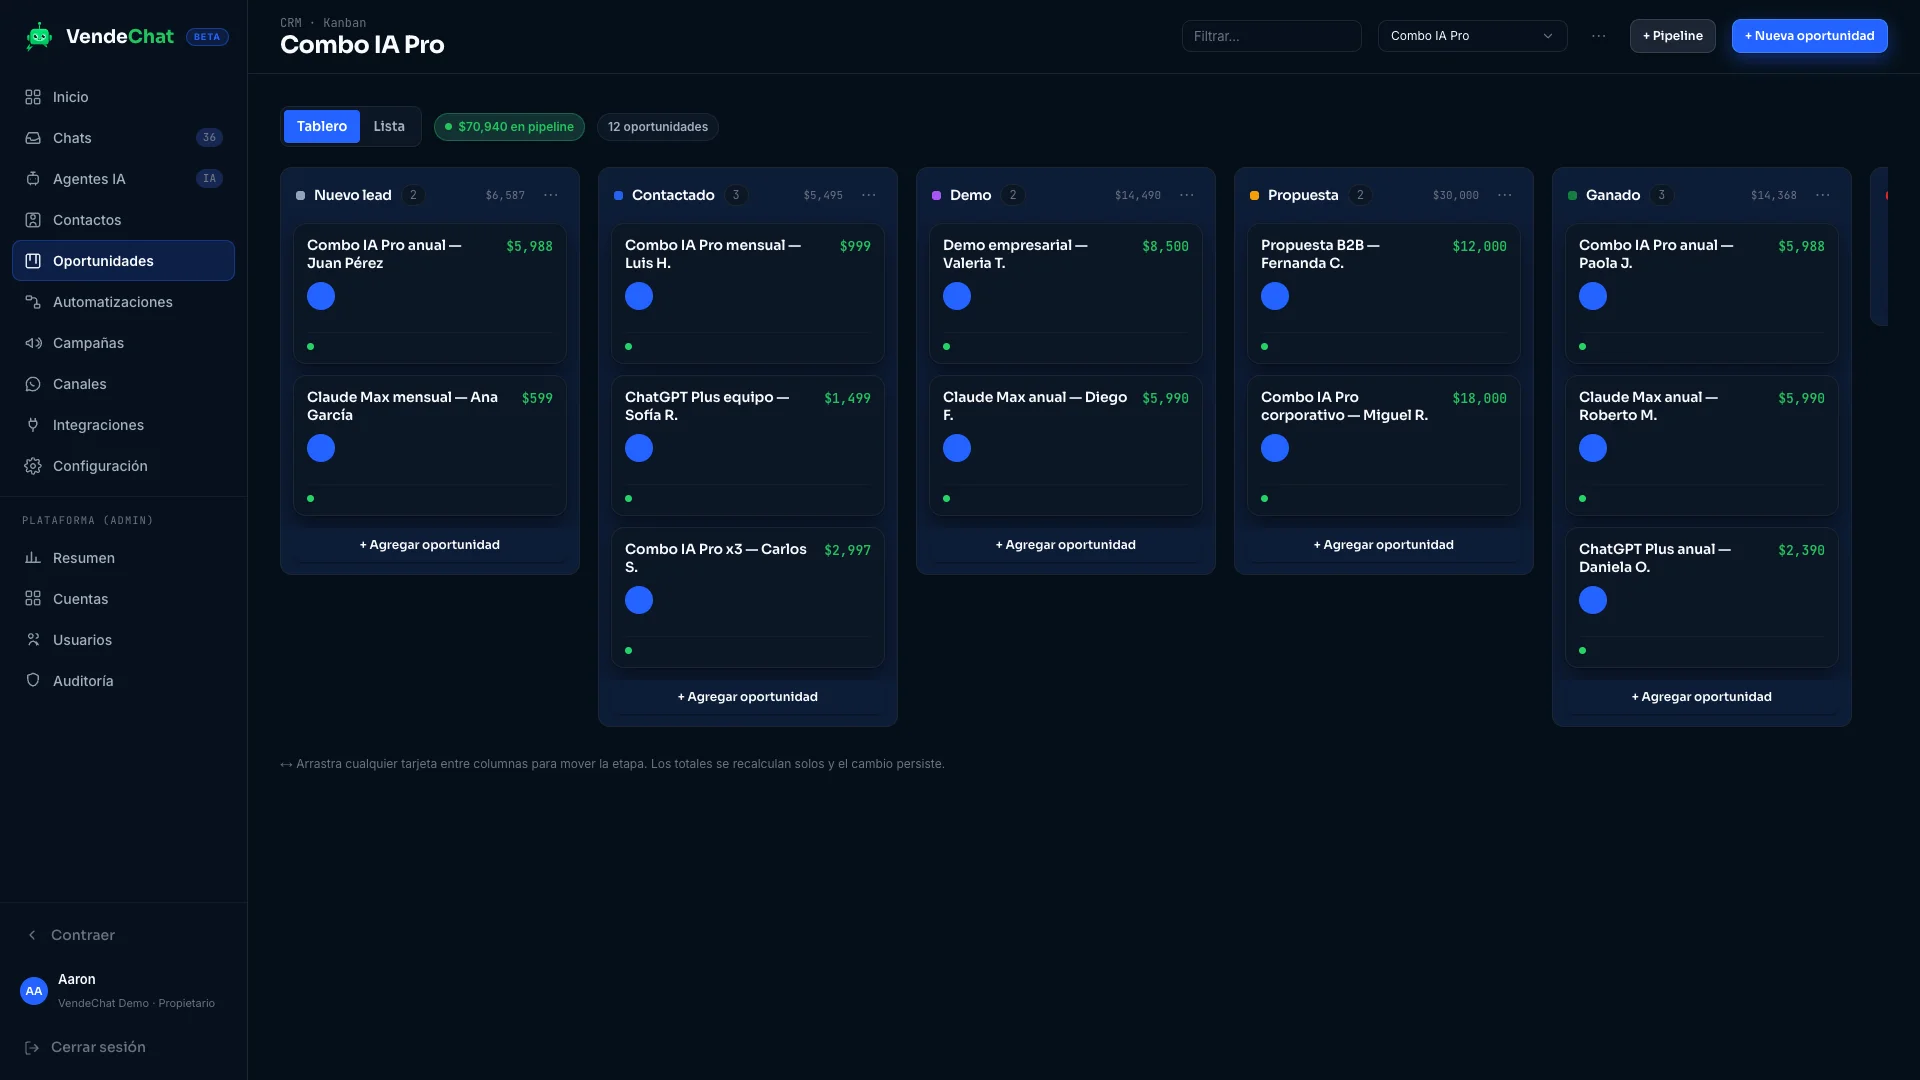This screenshot has width=1920, height=1080.
Task: Select the Automatizaciones icon in sidebar
Action: (33, 302)
